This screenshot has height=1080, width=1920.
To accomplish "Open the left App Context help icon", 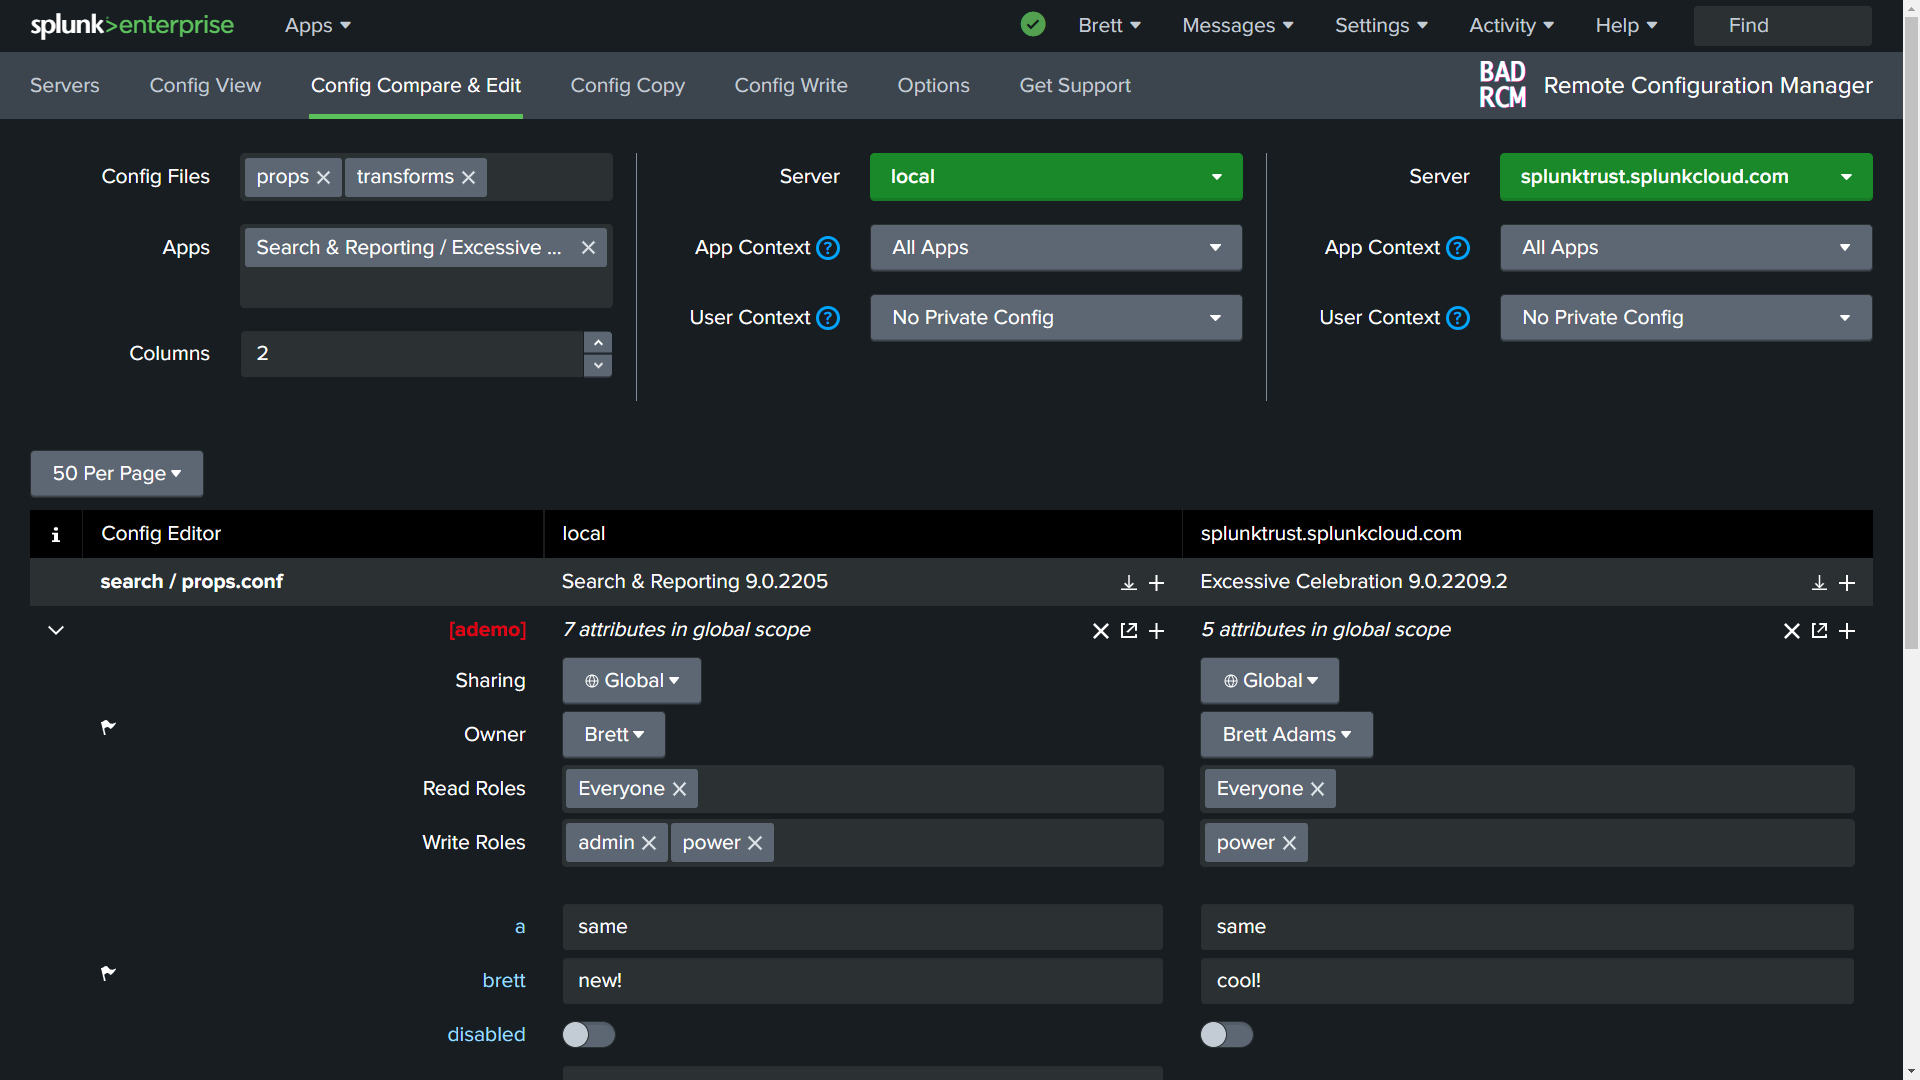I will point(828,248).
